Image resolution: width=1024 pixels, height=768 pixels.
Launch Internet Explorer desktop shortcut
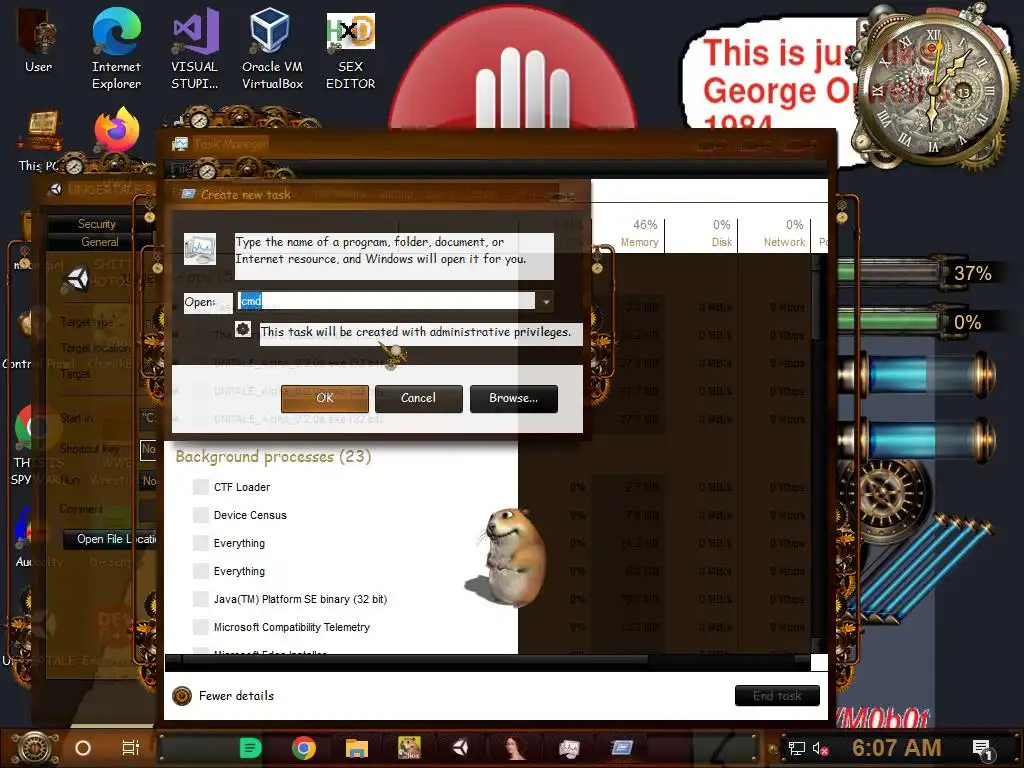(x=116, y=49)
